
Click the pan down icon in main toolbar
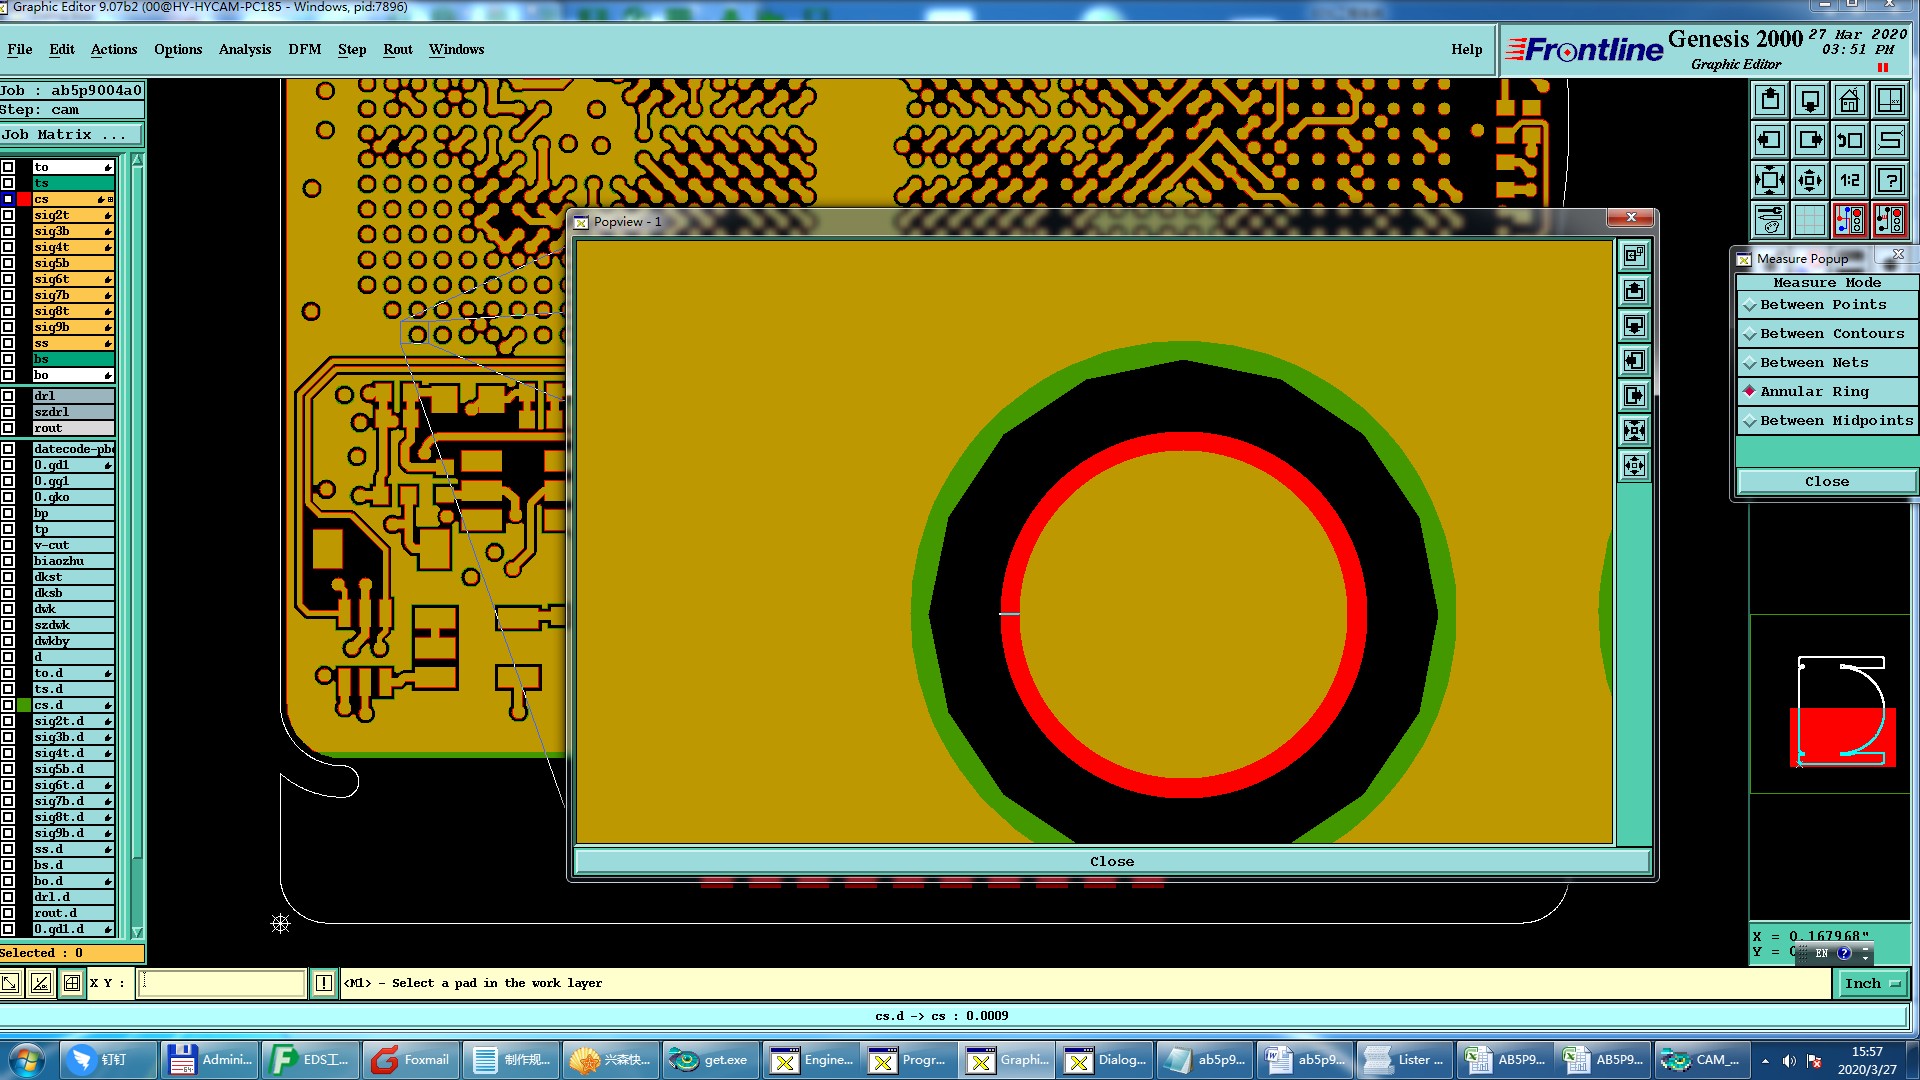point(1810,100)
